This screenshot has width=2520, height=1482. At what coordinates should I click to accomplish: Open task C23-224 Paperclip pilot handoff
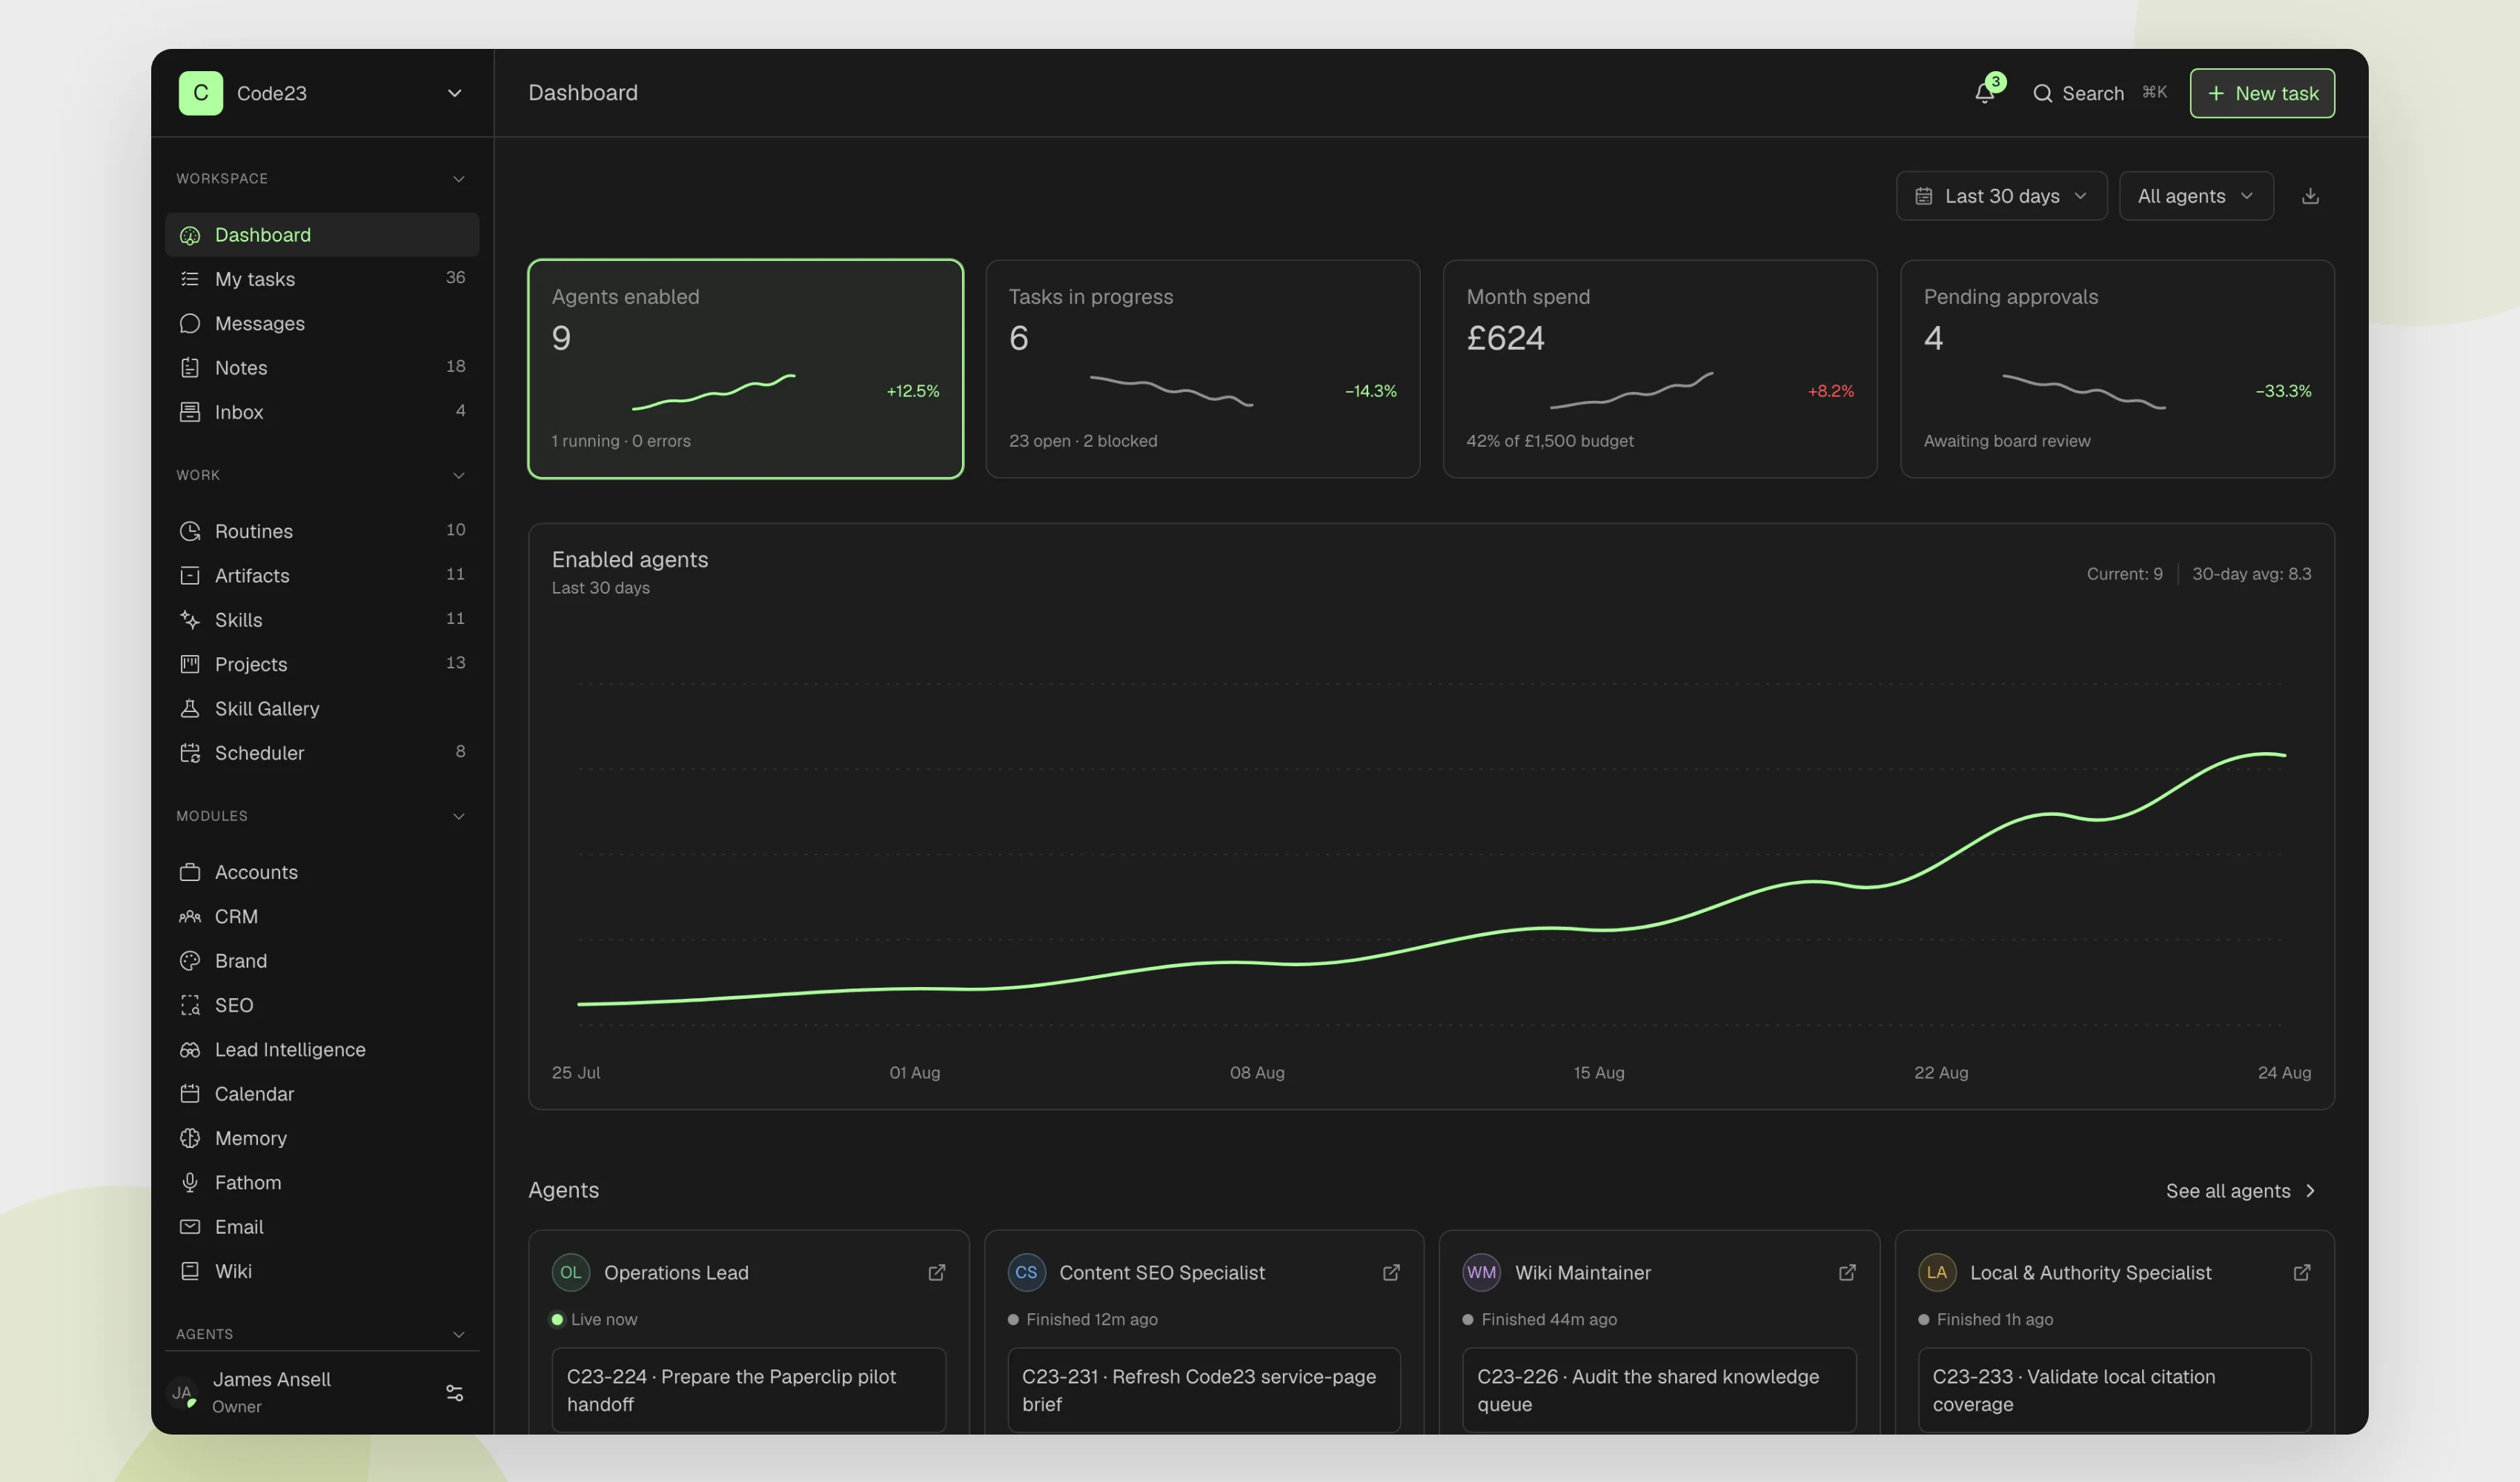point(748,1390)
